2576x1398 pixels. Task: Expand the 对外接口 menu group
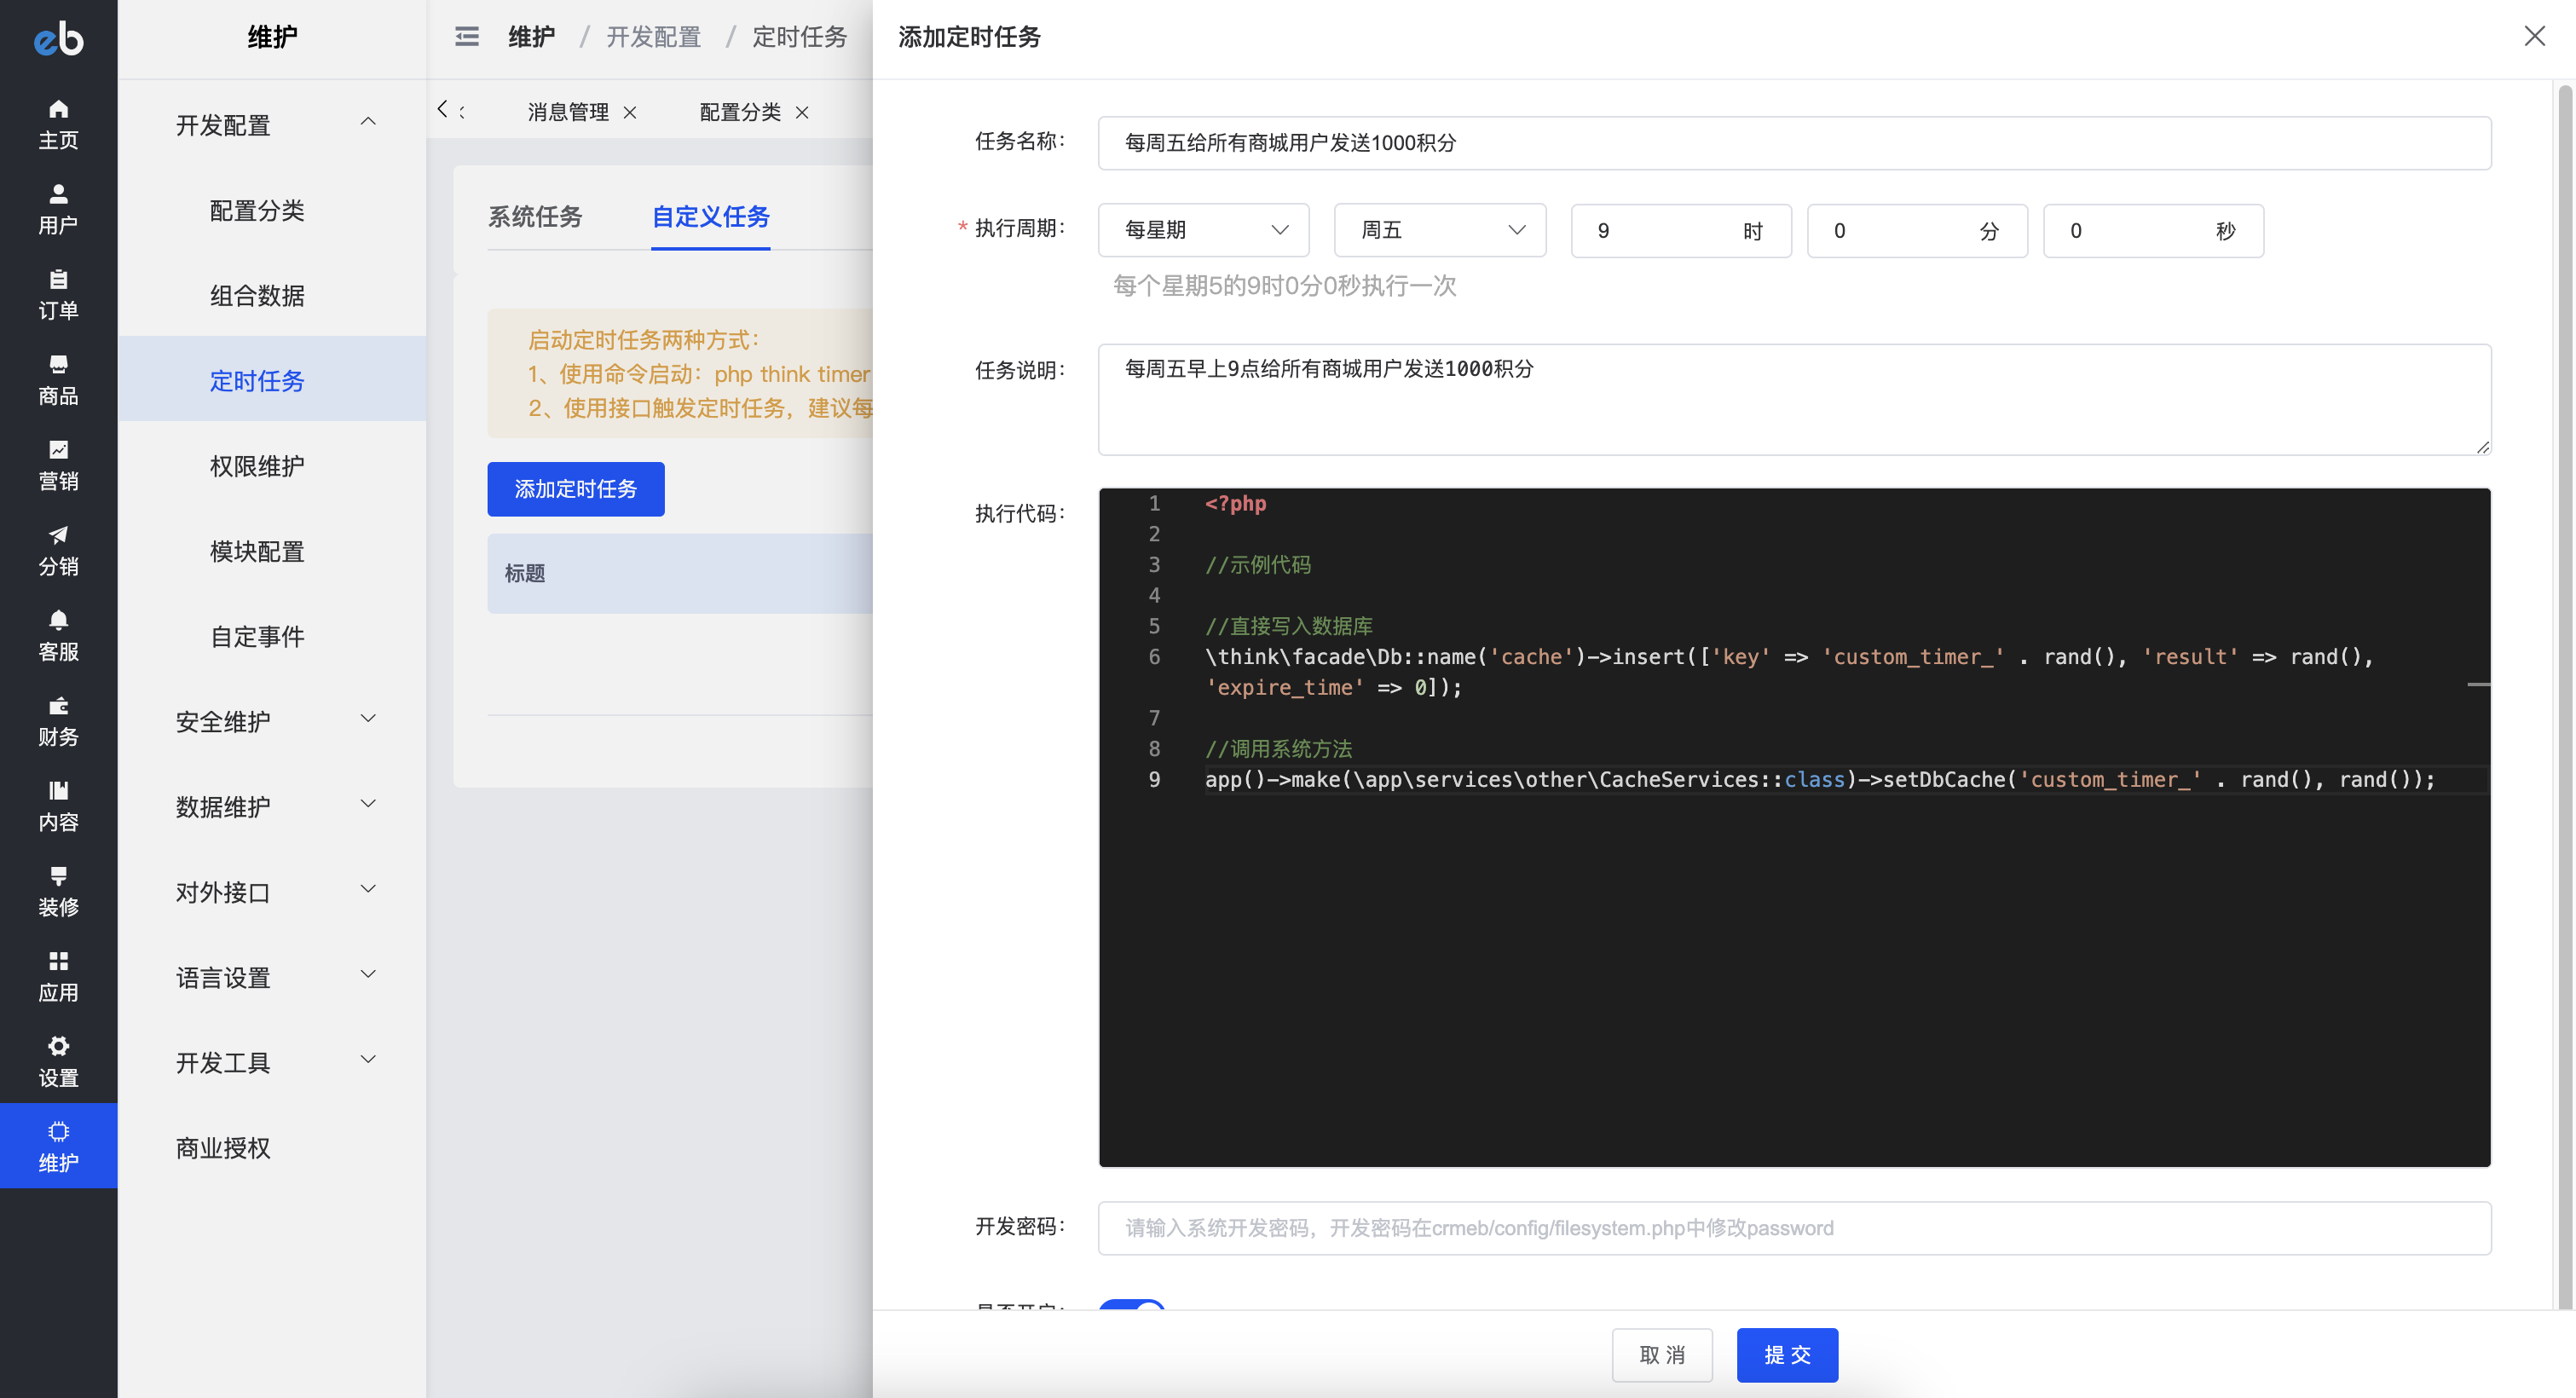(x=272, y=892)
